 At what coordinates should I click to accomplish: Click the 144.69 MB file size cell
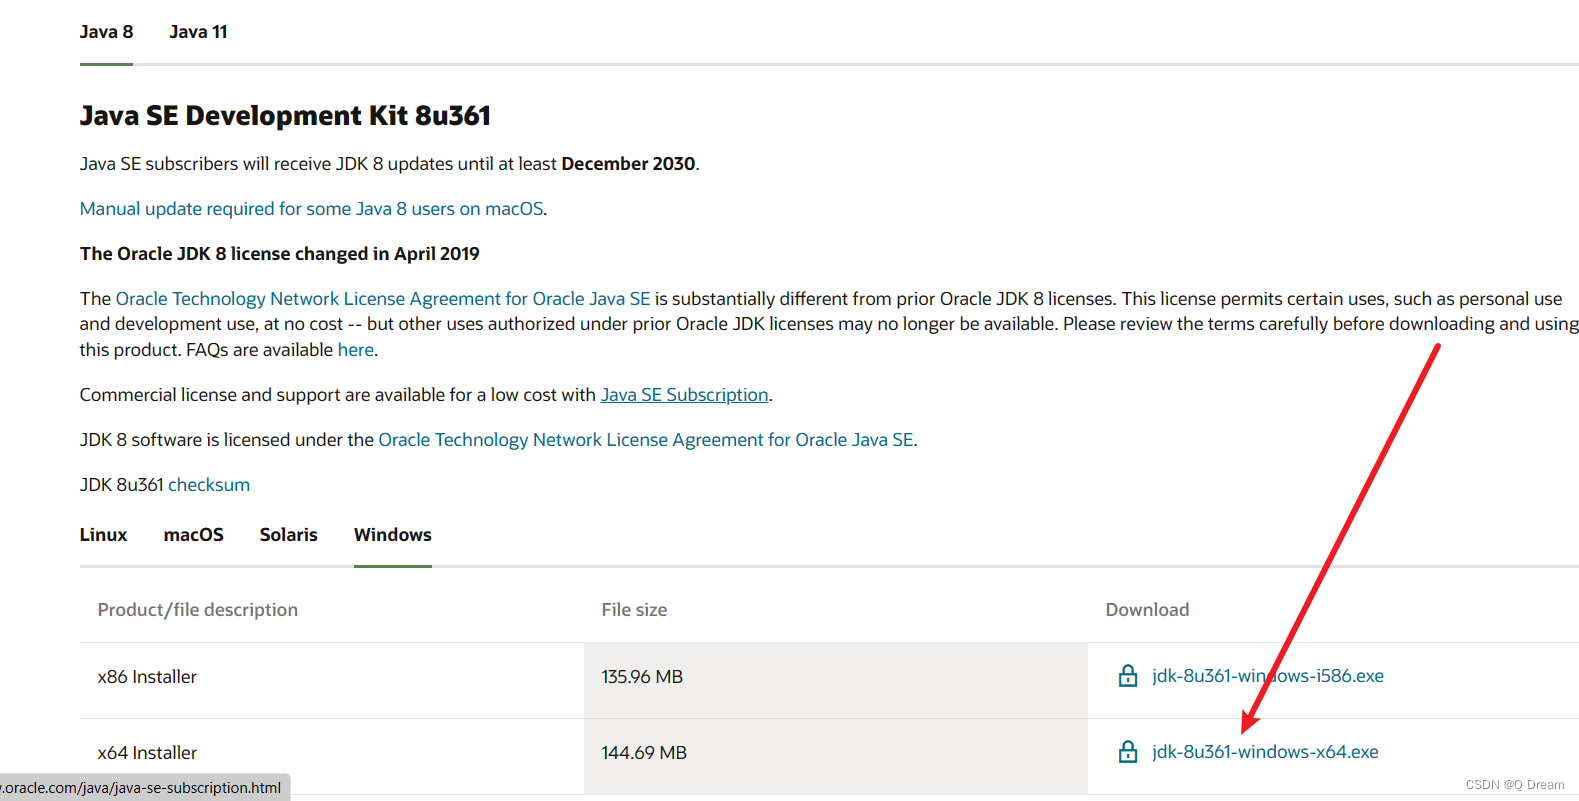point(644,753)
